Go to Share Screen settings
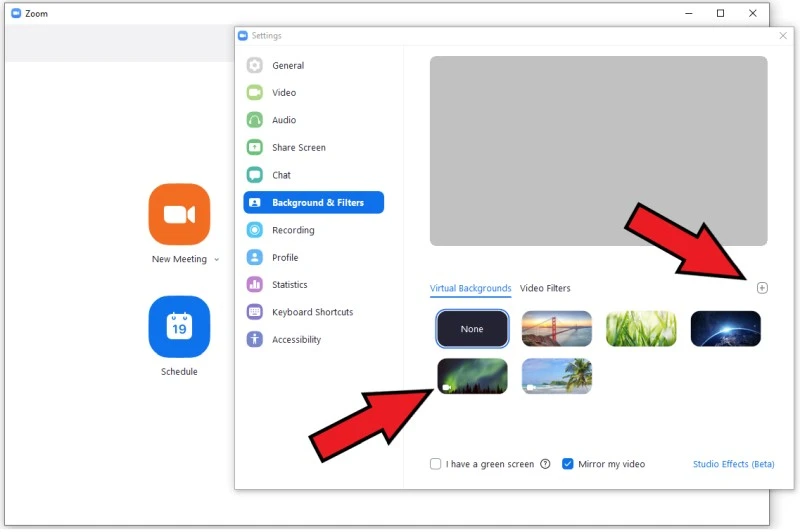The width and height of the screenshot is (800, 532). click(298, 148)
